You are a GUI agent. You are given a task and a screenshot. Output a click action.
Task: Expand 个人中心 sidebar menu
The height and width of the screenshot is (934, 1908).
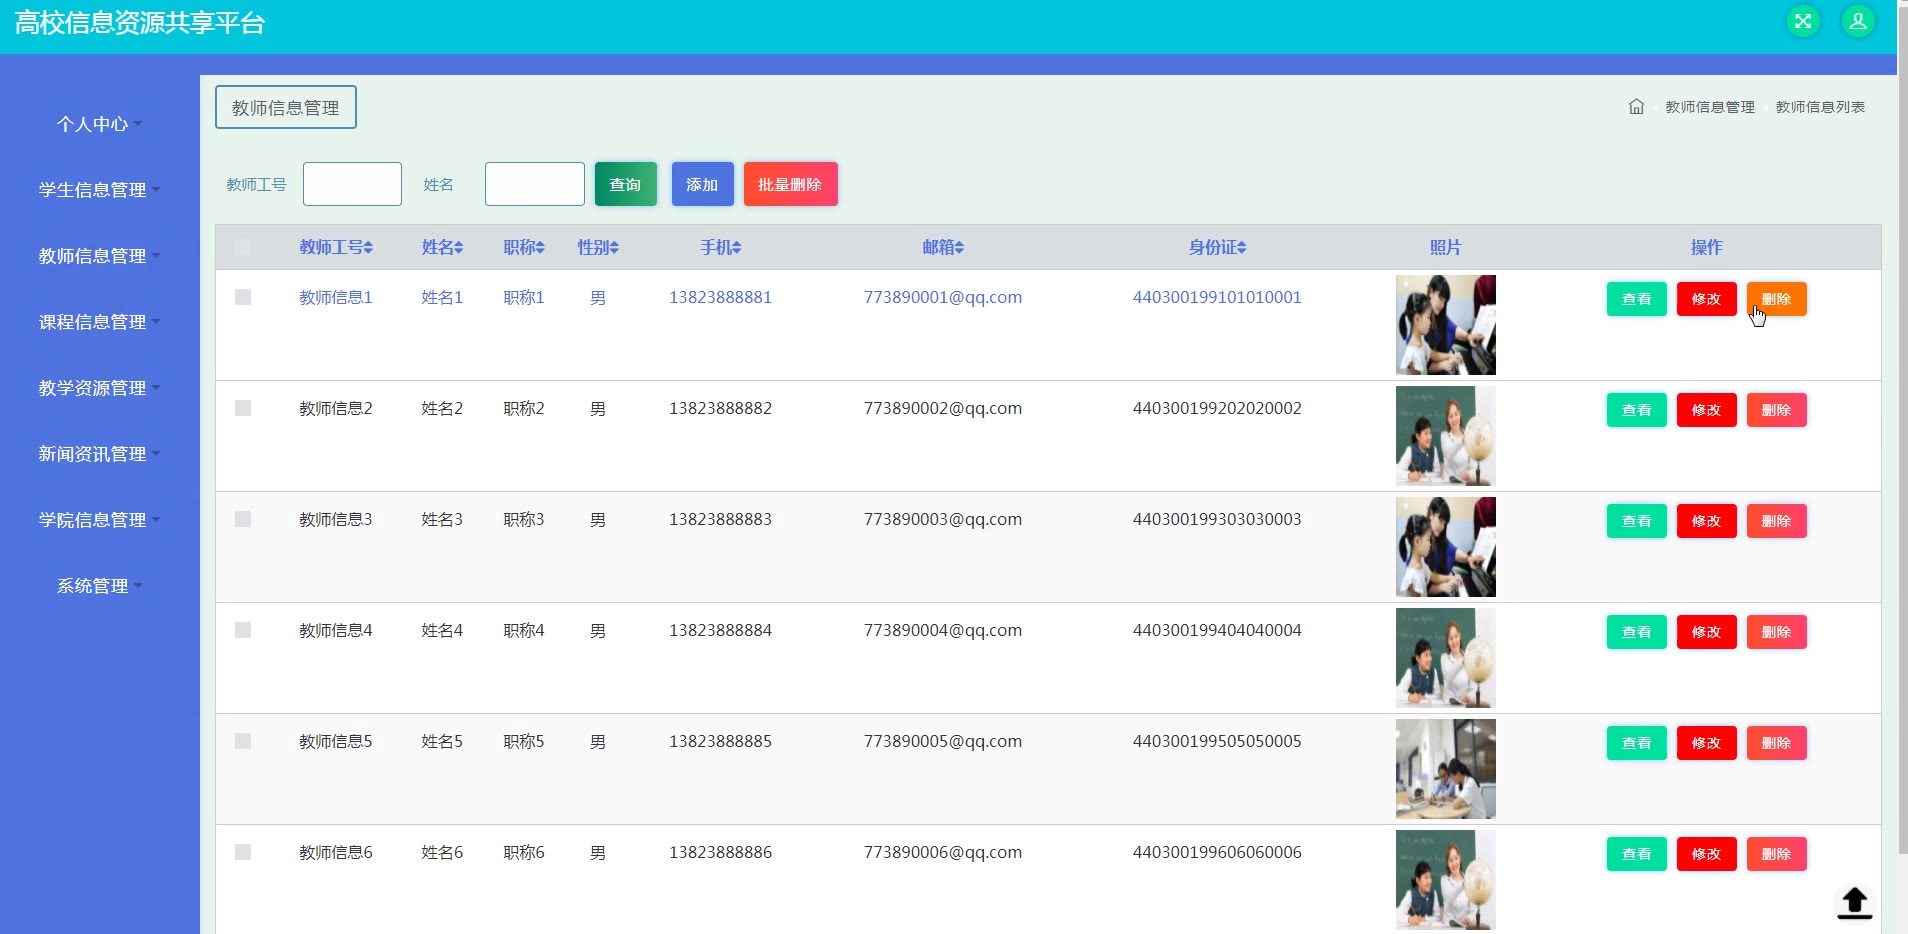[x=99, y=124]
